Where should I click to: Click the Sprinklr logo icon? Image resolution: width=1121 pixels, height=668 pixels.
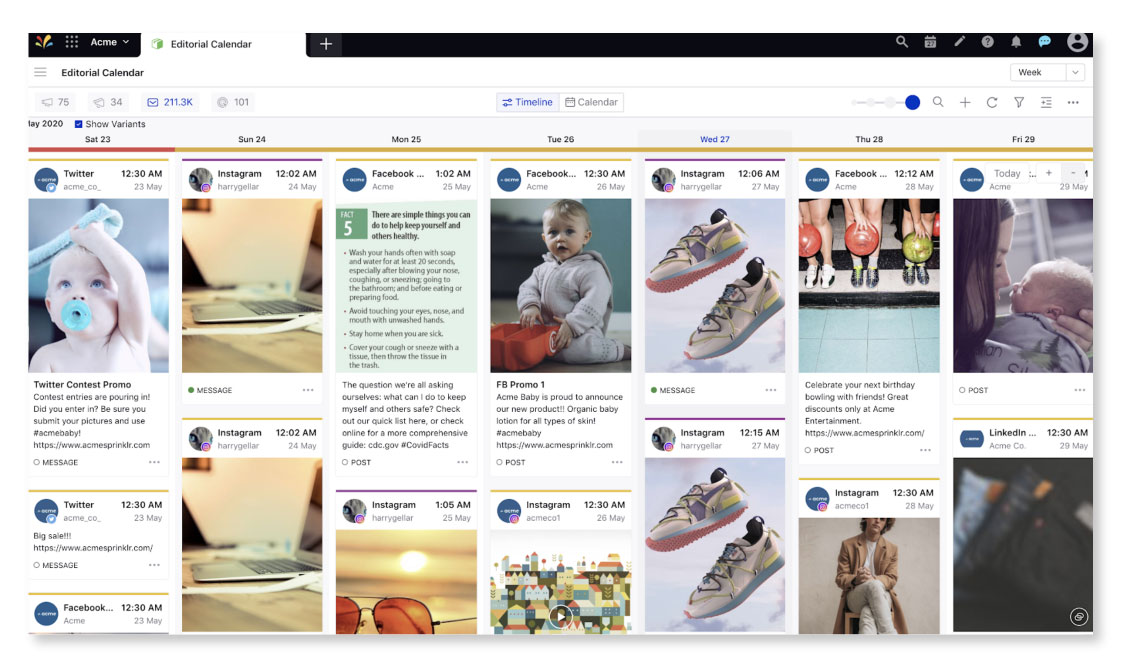click(x=44, y=42)
